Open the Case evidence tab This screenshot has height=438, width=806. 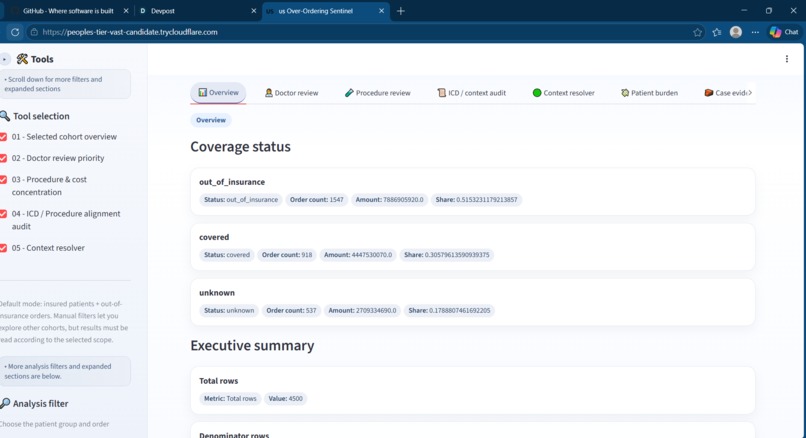(727, 93)
